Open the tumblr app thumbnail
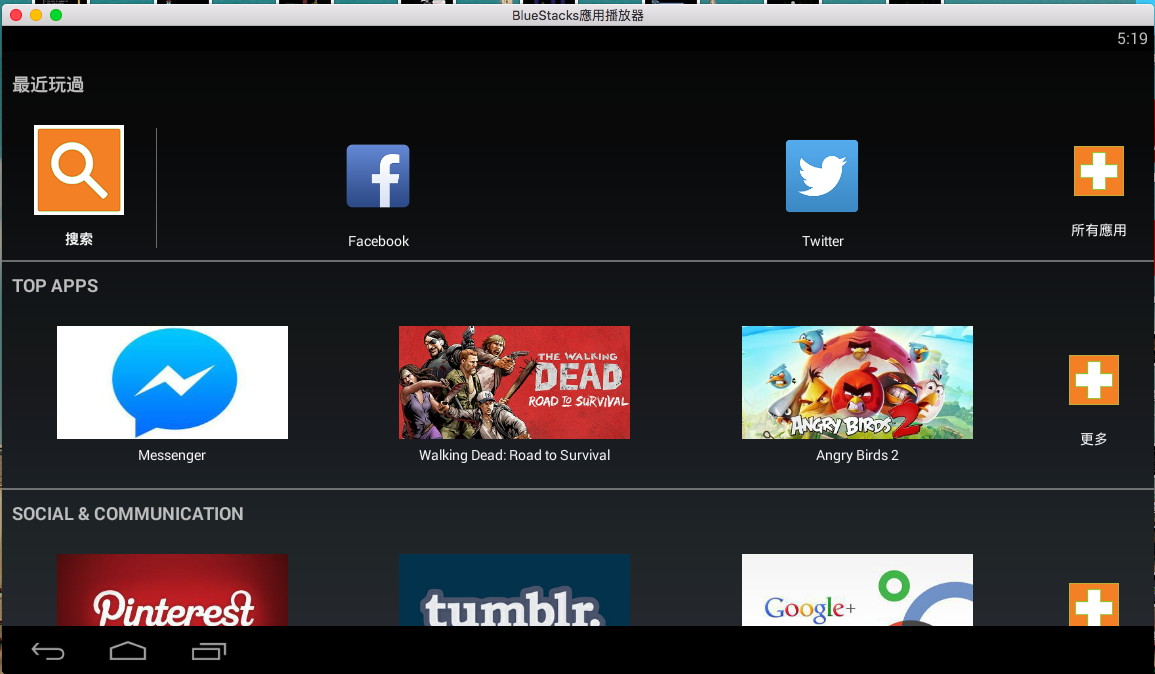Viewport: 1155px width, 674px height. tap(514, 590)
